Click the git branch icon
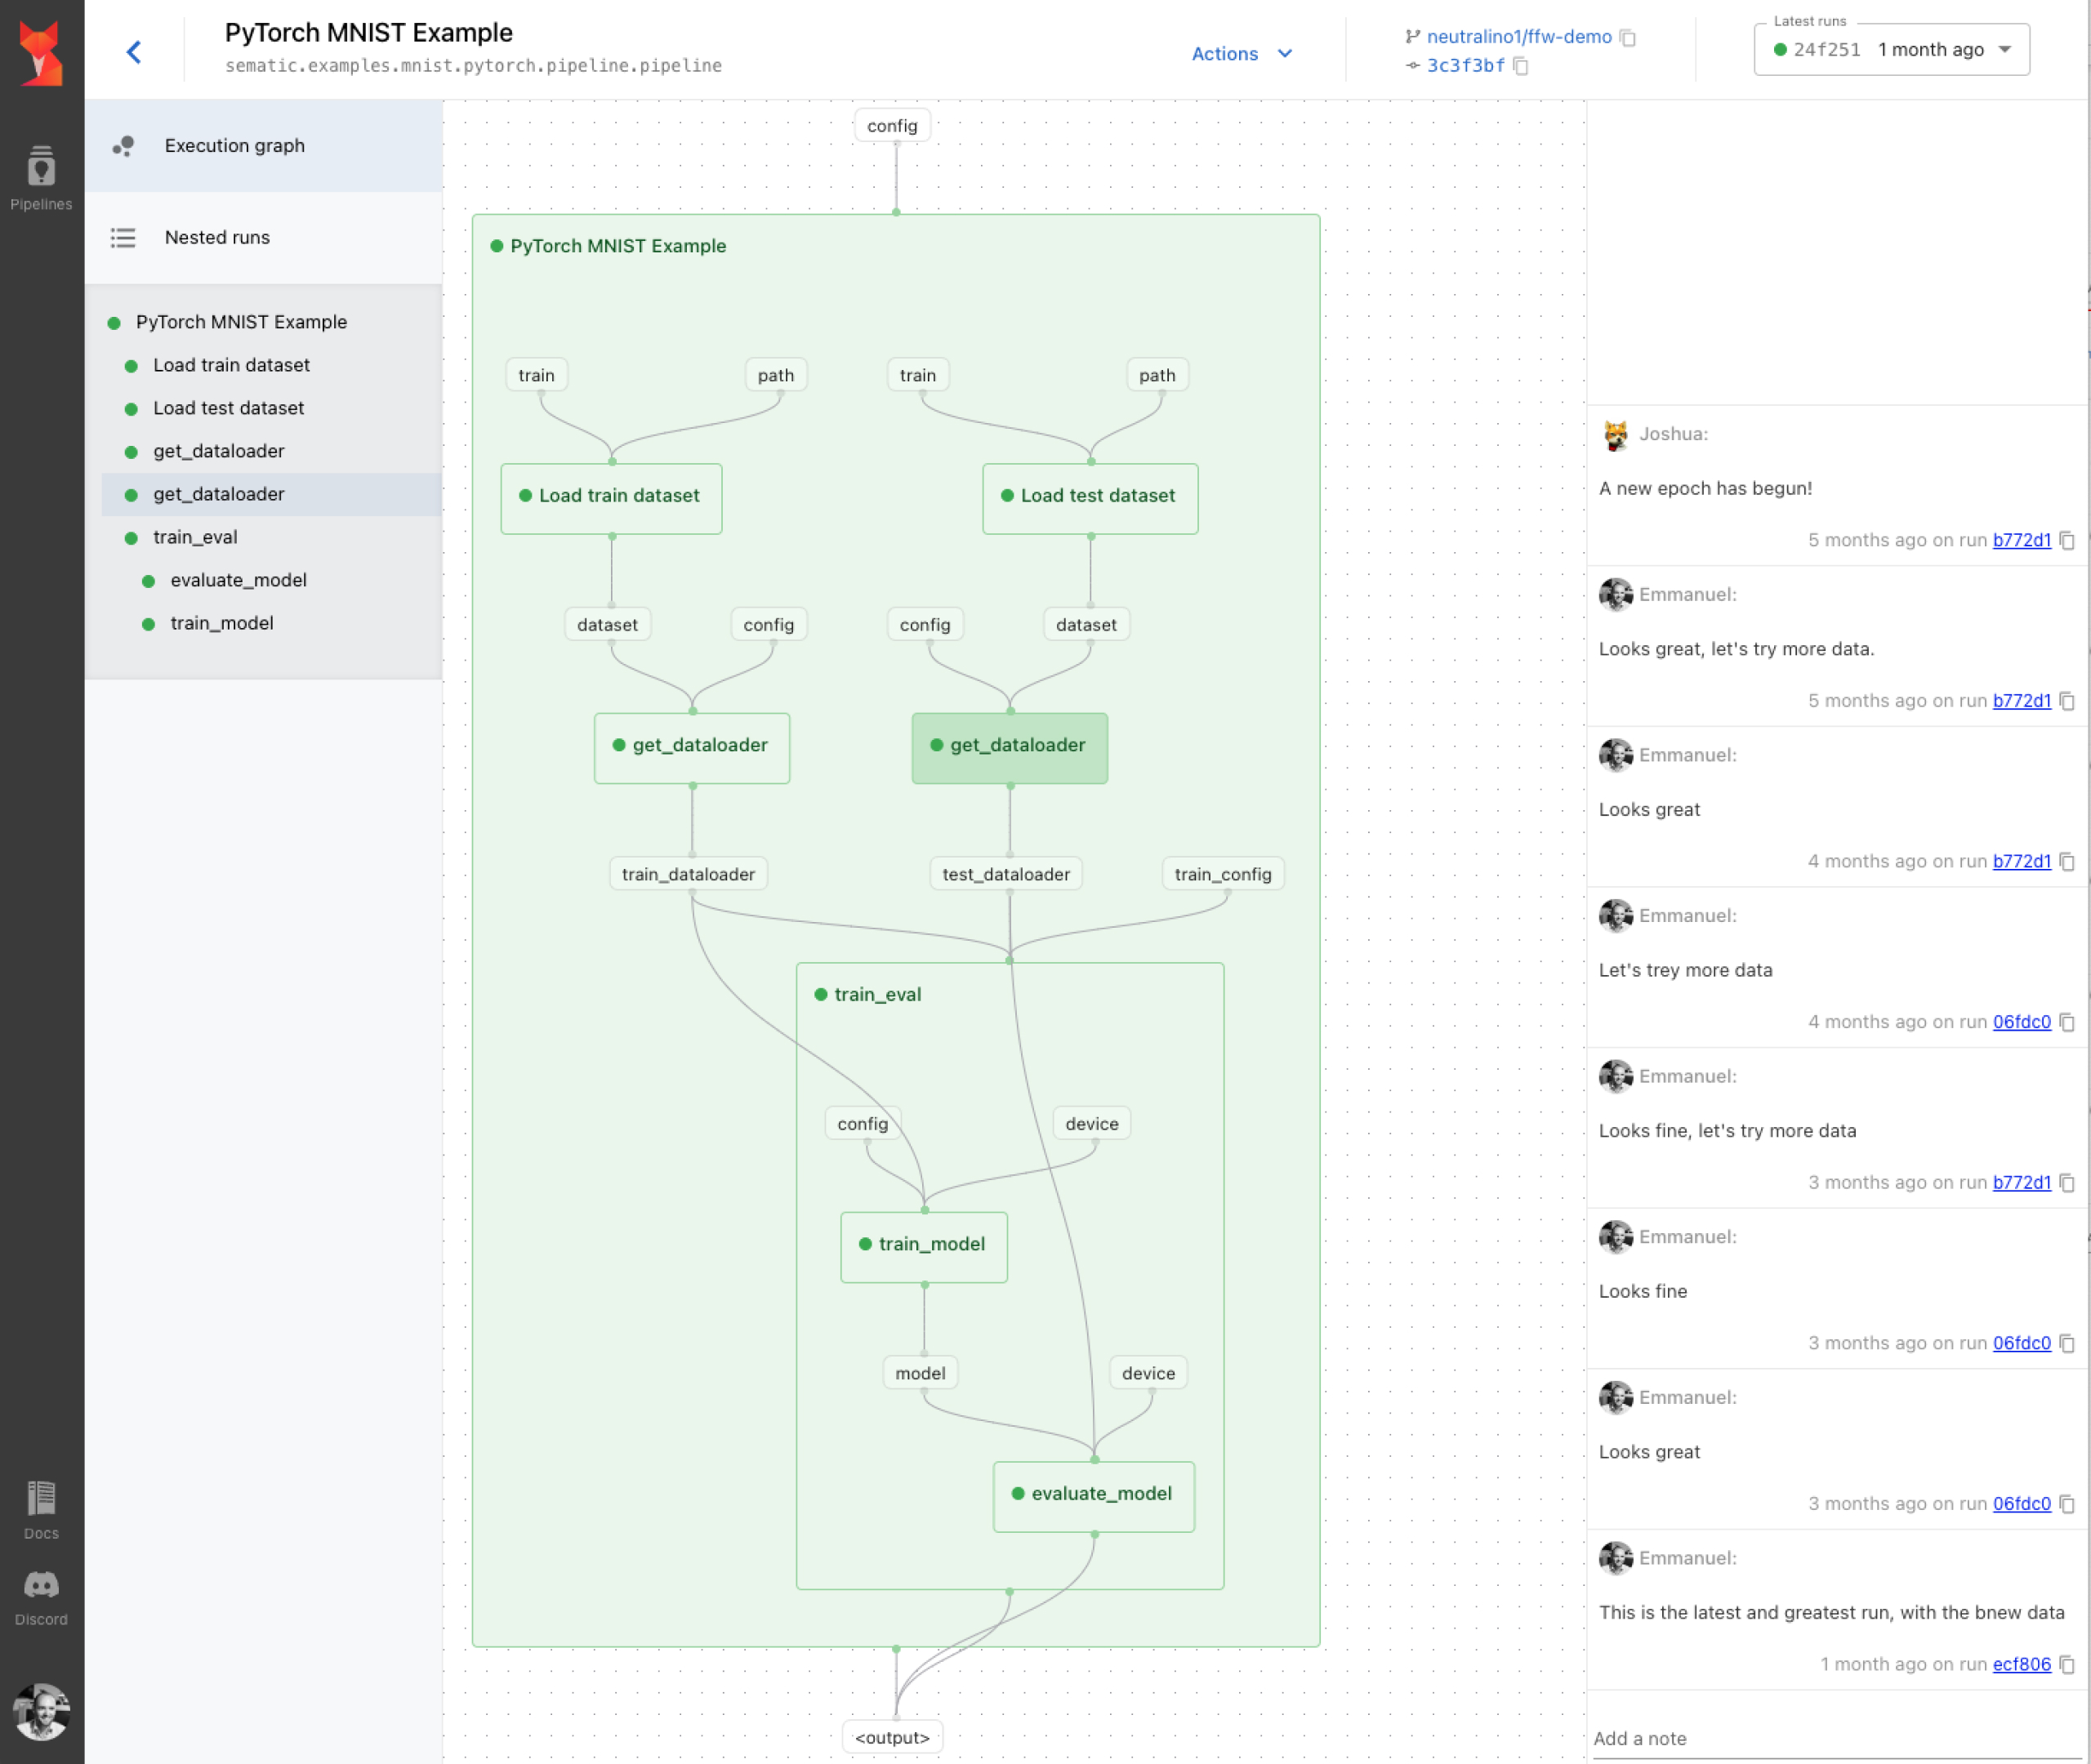The image size is (2091, 1764). 1412,37
